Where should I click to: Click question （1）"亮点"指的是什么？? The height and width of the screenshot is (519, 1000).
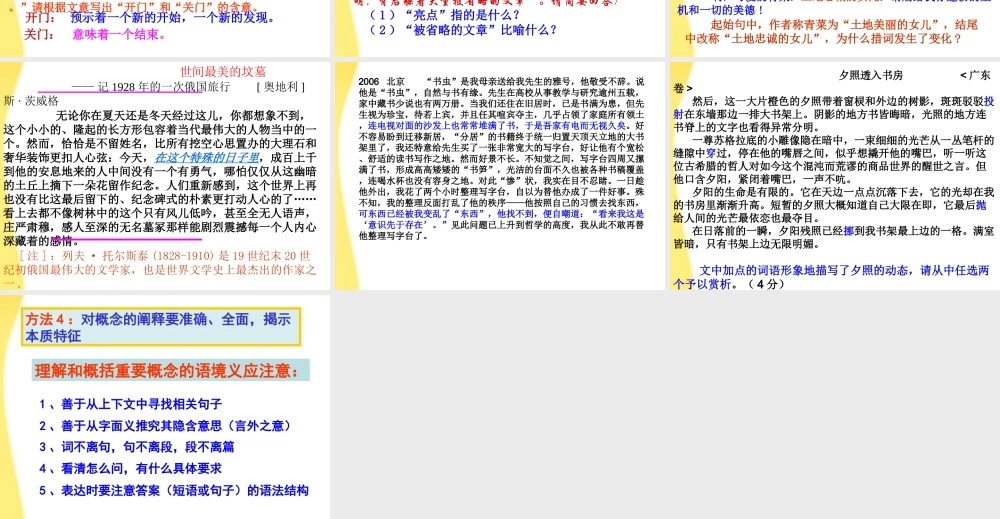coord(445,15)
